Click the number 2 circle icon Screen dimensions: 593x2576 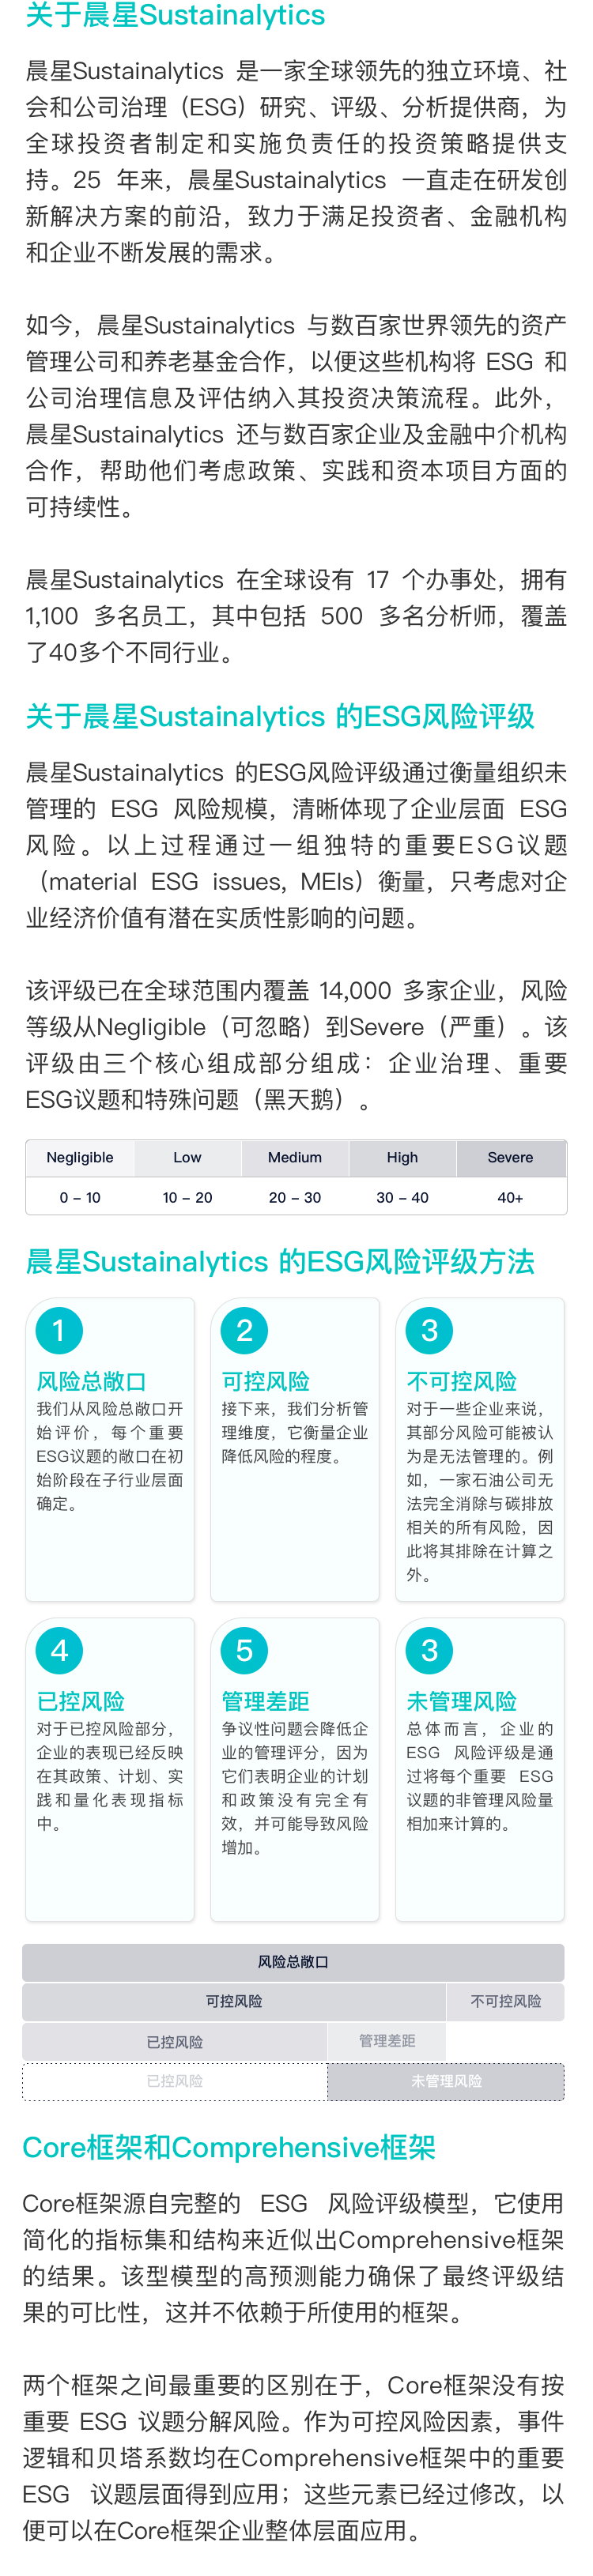pyautogui.click(x=244, y=1330)
